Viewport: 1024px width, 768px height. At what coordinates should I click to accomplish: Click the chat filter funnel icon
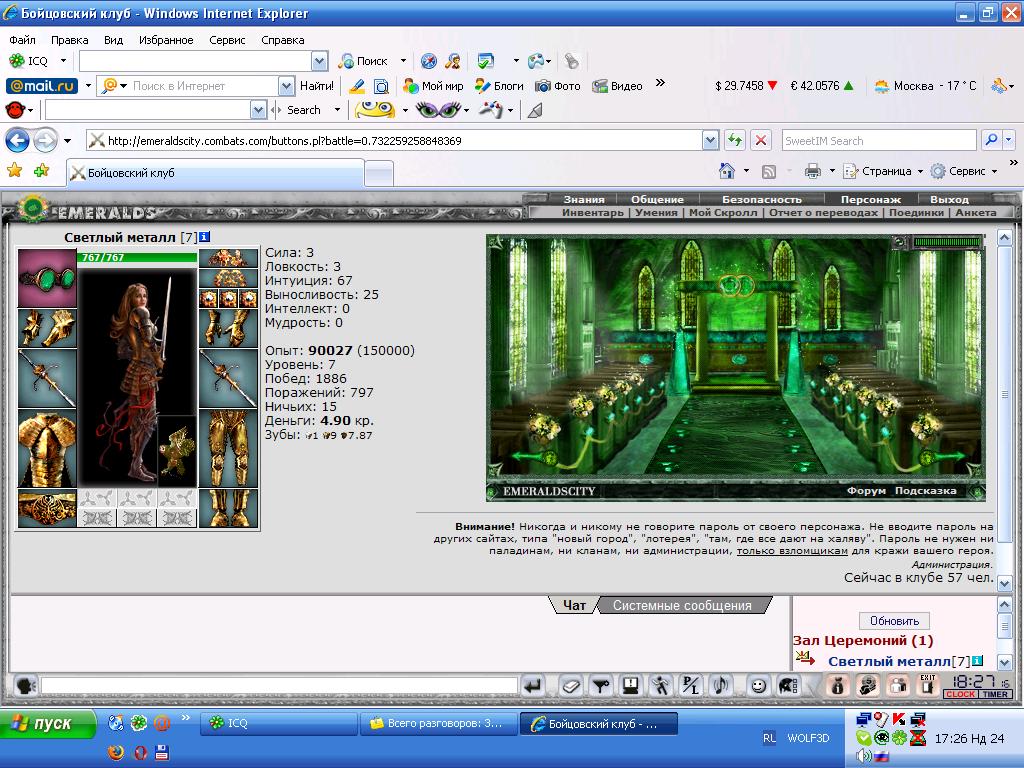600,686
